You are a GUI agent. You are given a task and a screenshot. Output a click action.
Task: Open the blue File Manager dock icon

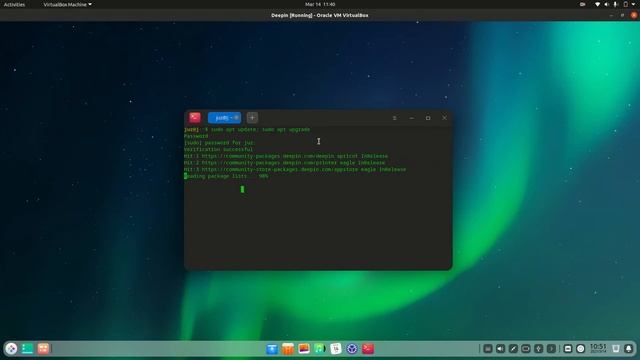272,349
